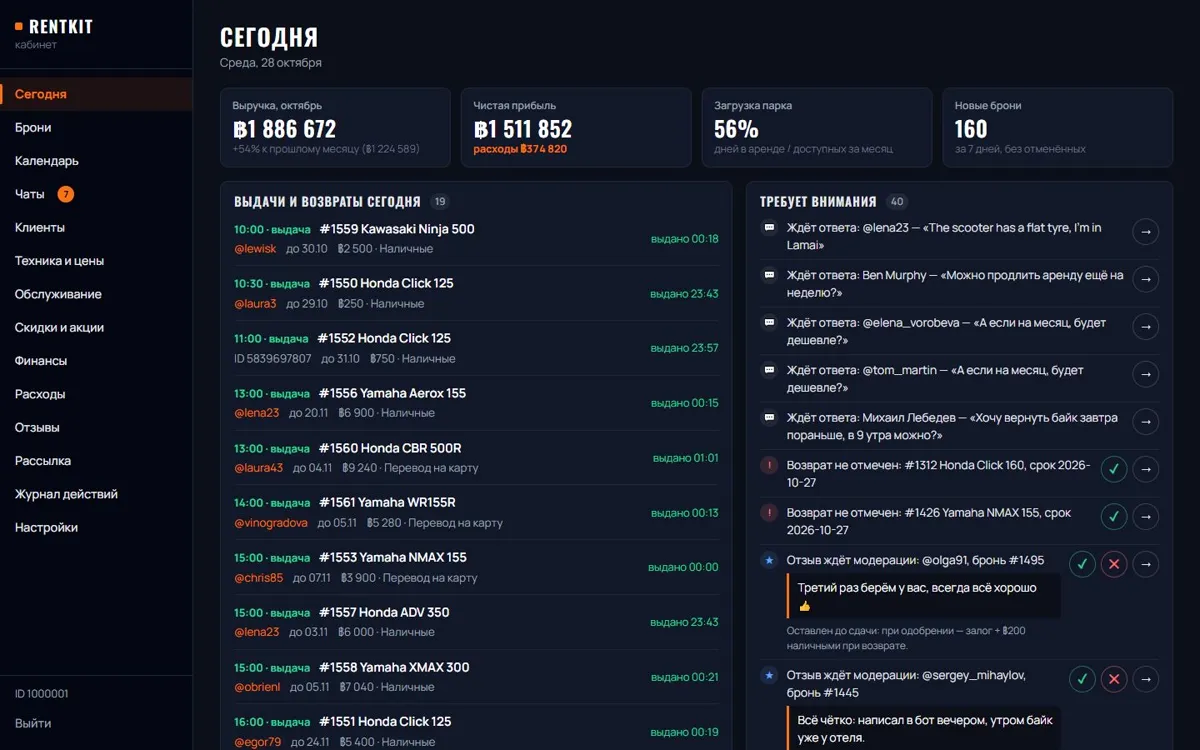Click warning icon beside #1426 return alert
The image size is (1200, 750).
[x=769, y=512]
